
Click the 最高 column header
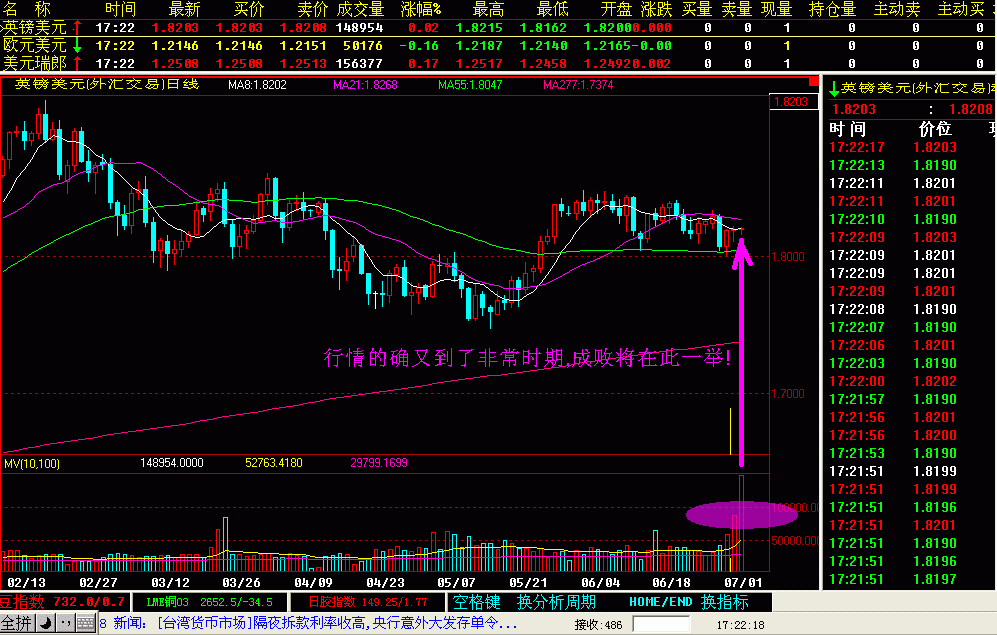488,10
